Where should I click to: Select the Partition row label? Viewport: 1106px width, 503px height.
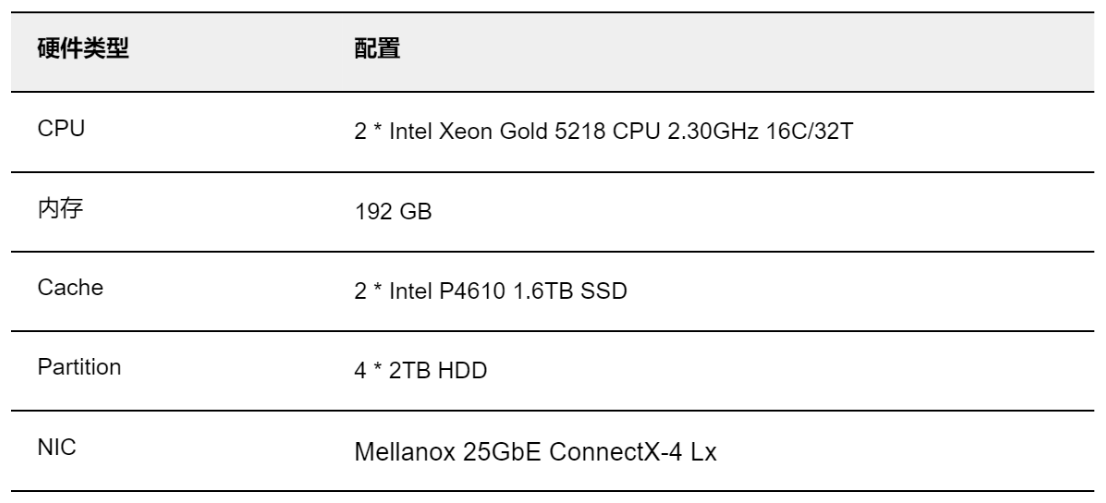(80, 368)
